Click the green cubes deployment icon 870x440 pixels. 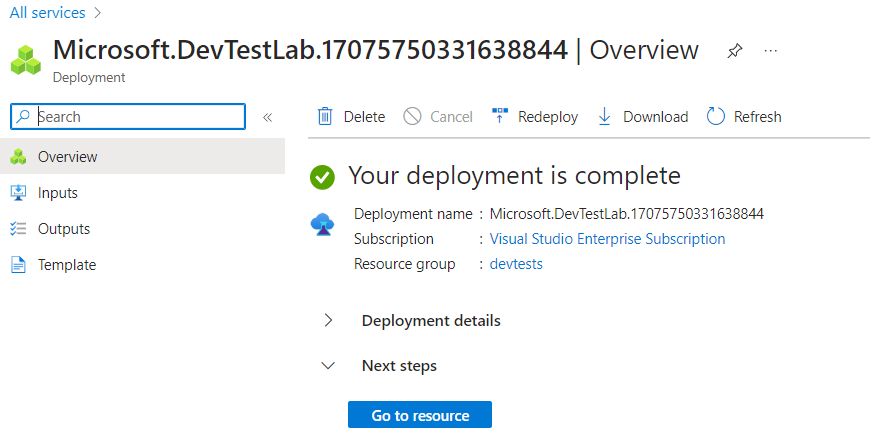click(26, 59)
